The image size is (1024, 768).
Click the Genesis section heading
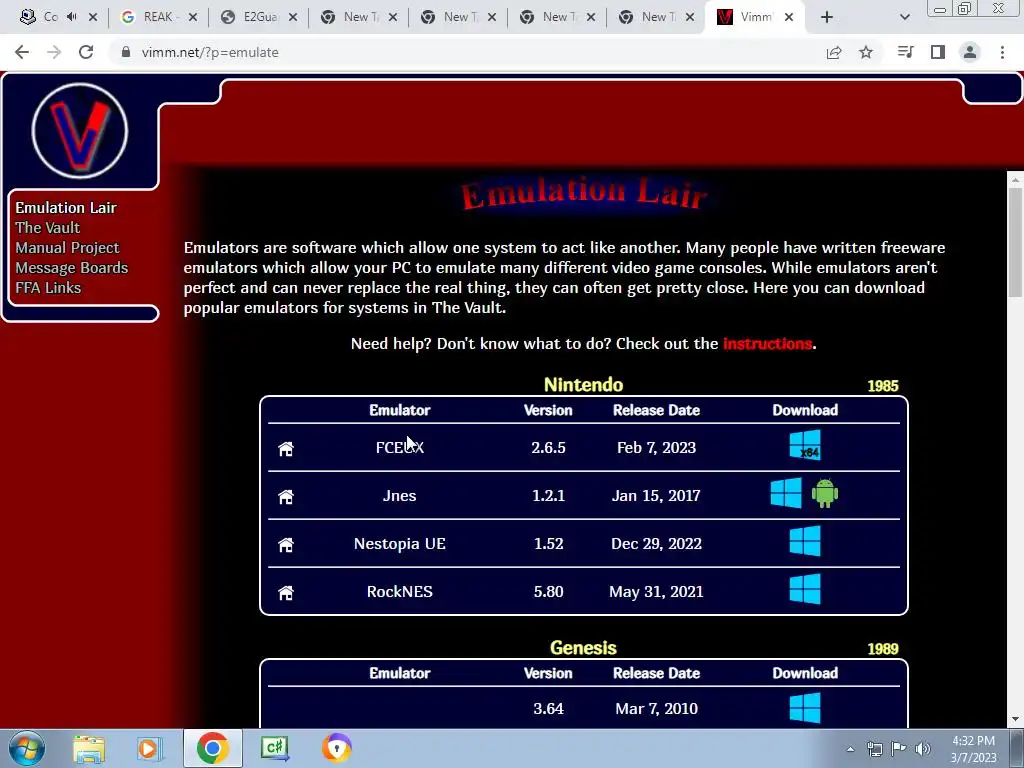point(583,648)
